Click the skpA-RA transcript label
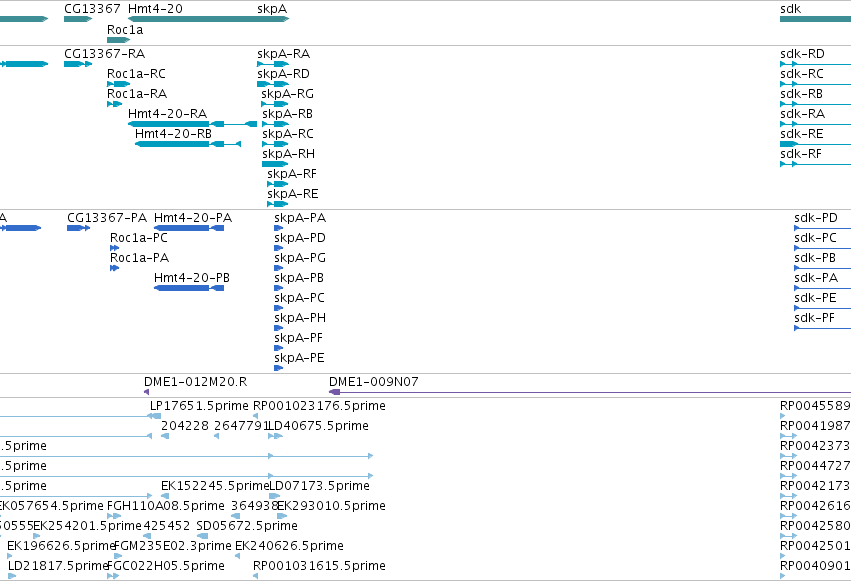The height and width of the screenshot is (581, 851). point(283,54)
